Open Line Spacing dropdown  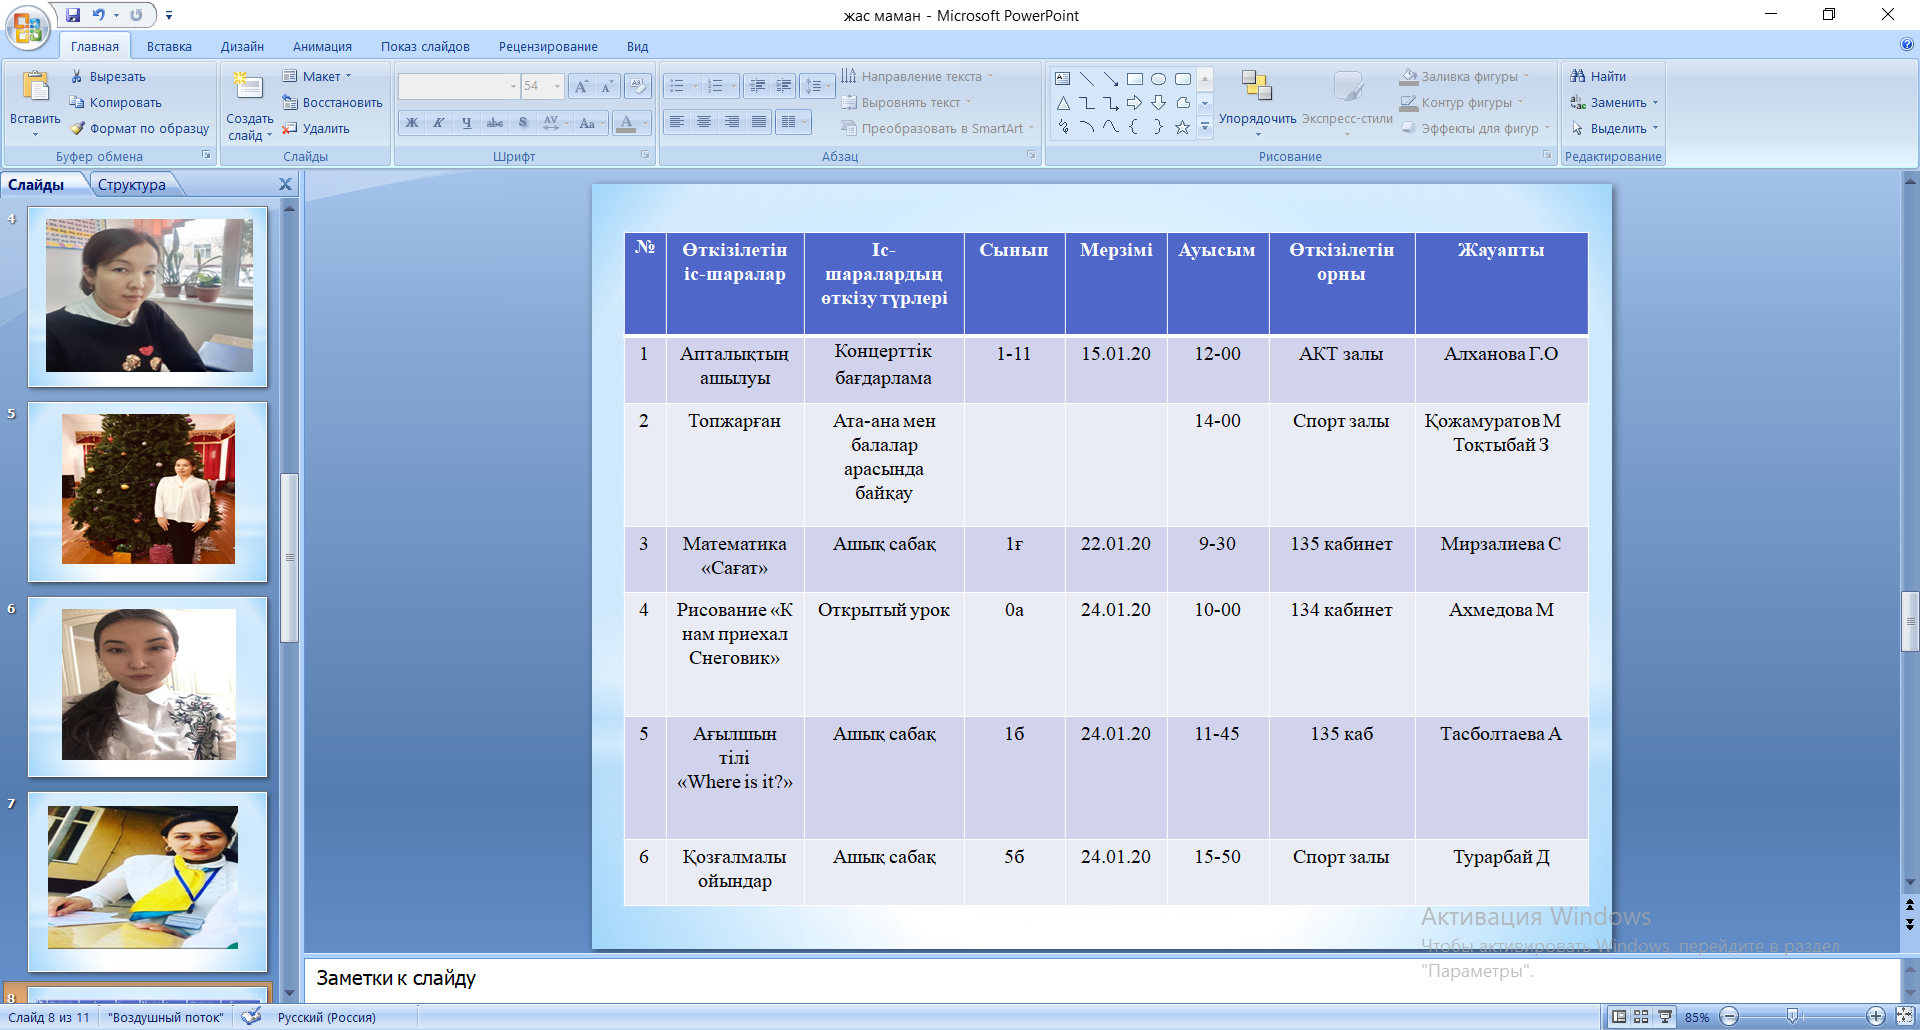tap(818, 87)
